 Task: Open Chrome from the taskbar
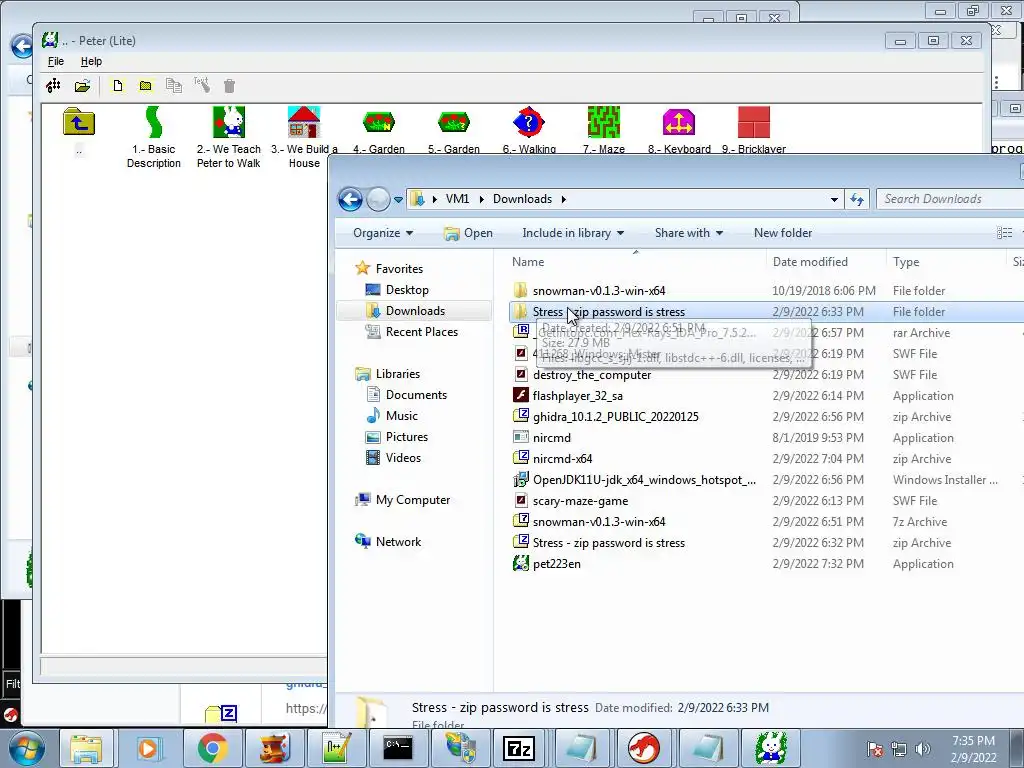(213, 748)
